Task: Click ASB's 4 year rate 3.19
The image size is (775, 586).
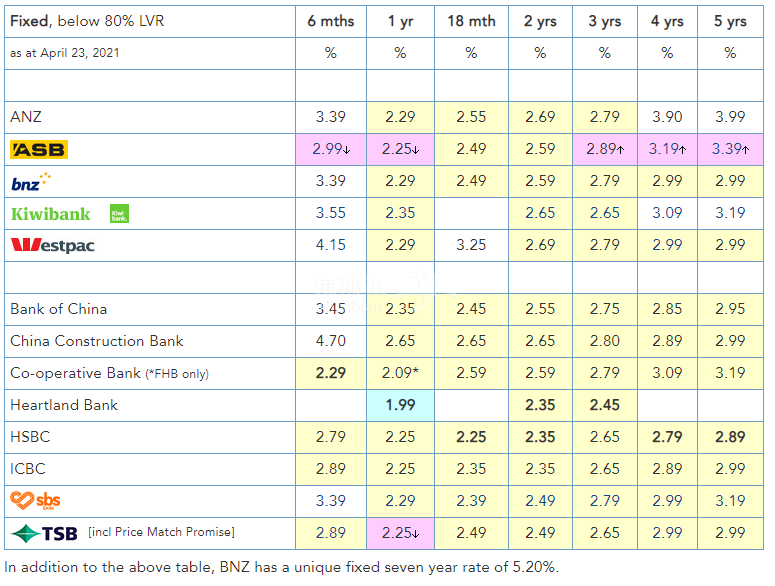Action: pos(667,149)
